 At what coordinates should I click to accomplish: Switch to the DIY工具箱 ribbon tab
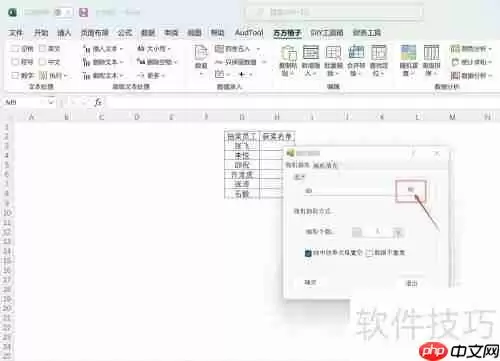coord(327,33)
